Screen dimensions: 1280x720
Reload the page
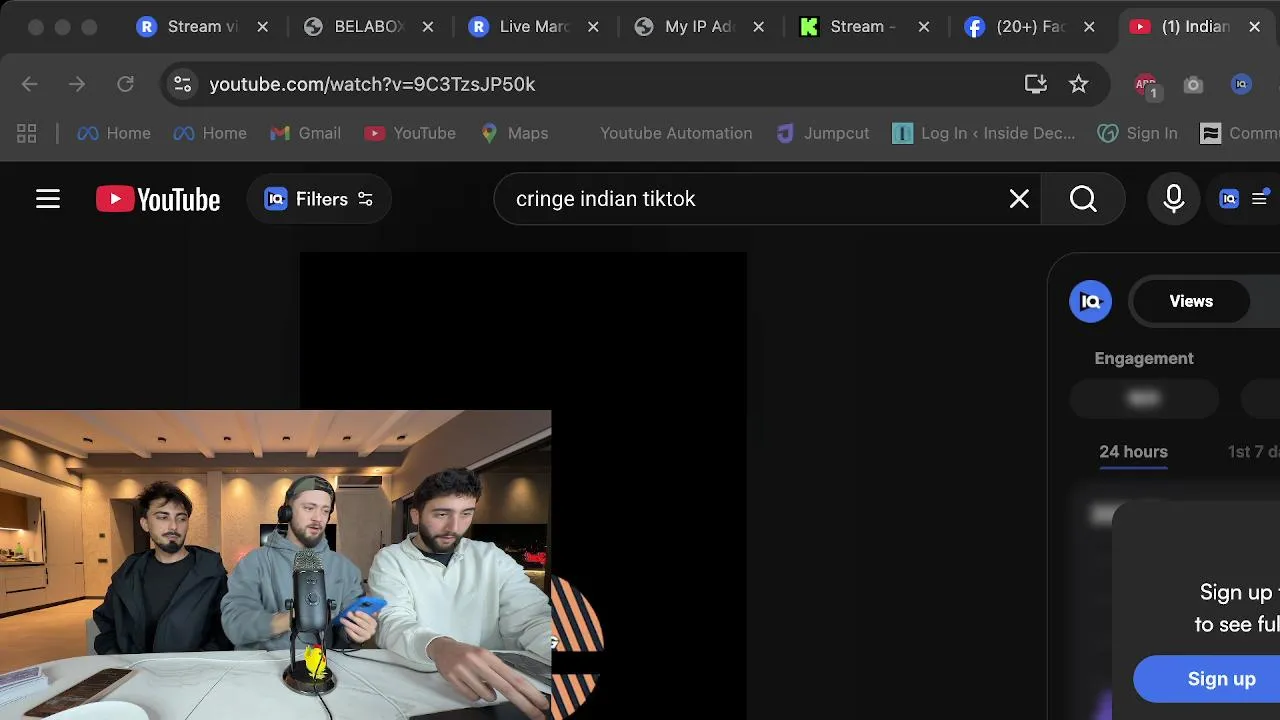click(125, 84)
